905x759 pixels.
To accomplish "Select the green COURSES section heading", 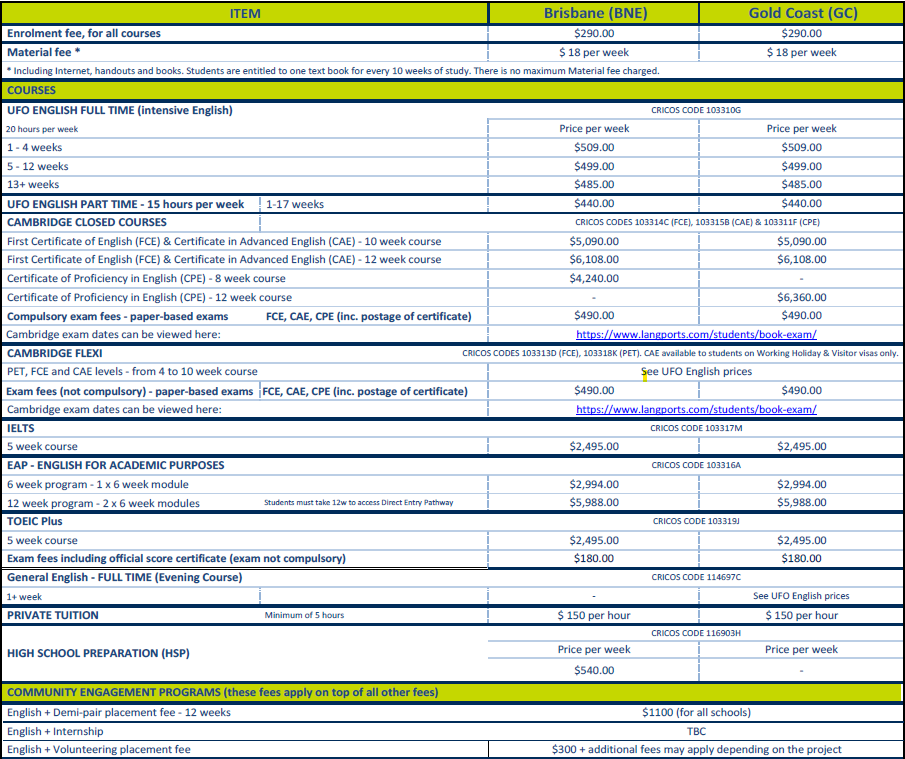I will [x=32, y=90].
